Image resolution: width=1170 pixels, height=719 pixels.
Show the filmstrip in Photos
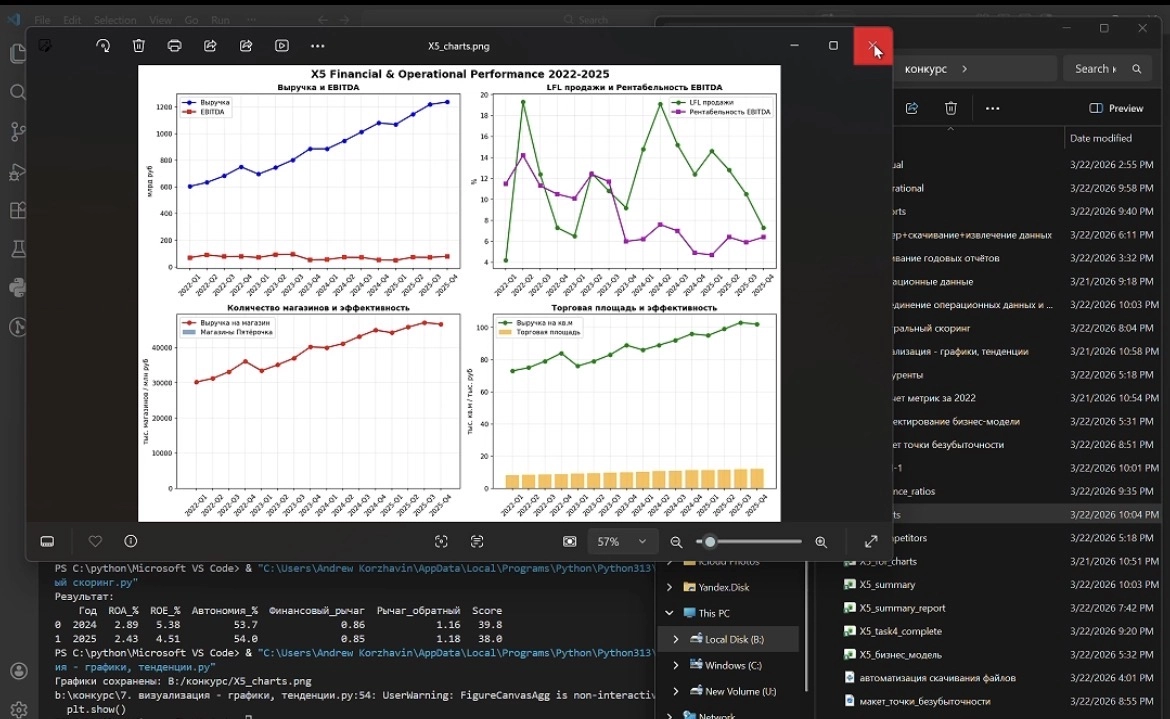(x=47, y=541)
